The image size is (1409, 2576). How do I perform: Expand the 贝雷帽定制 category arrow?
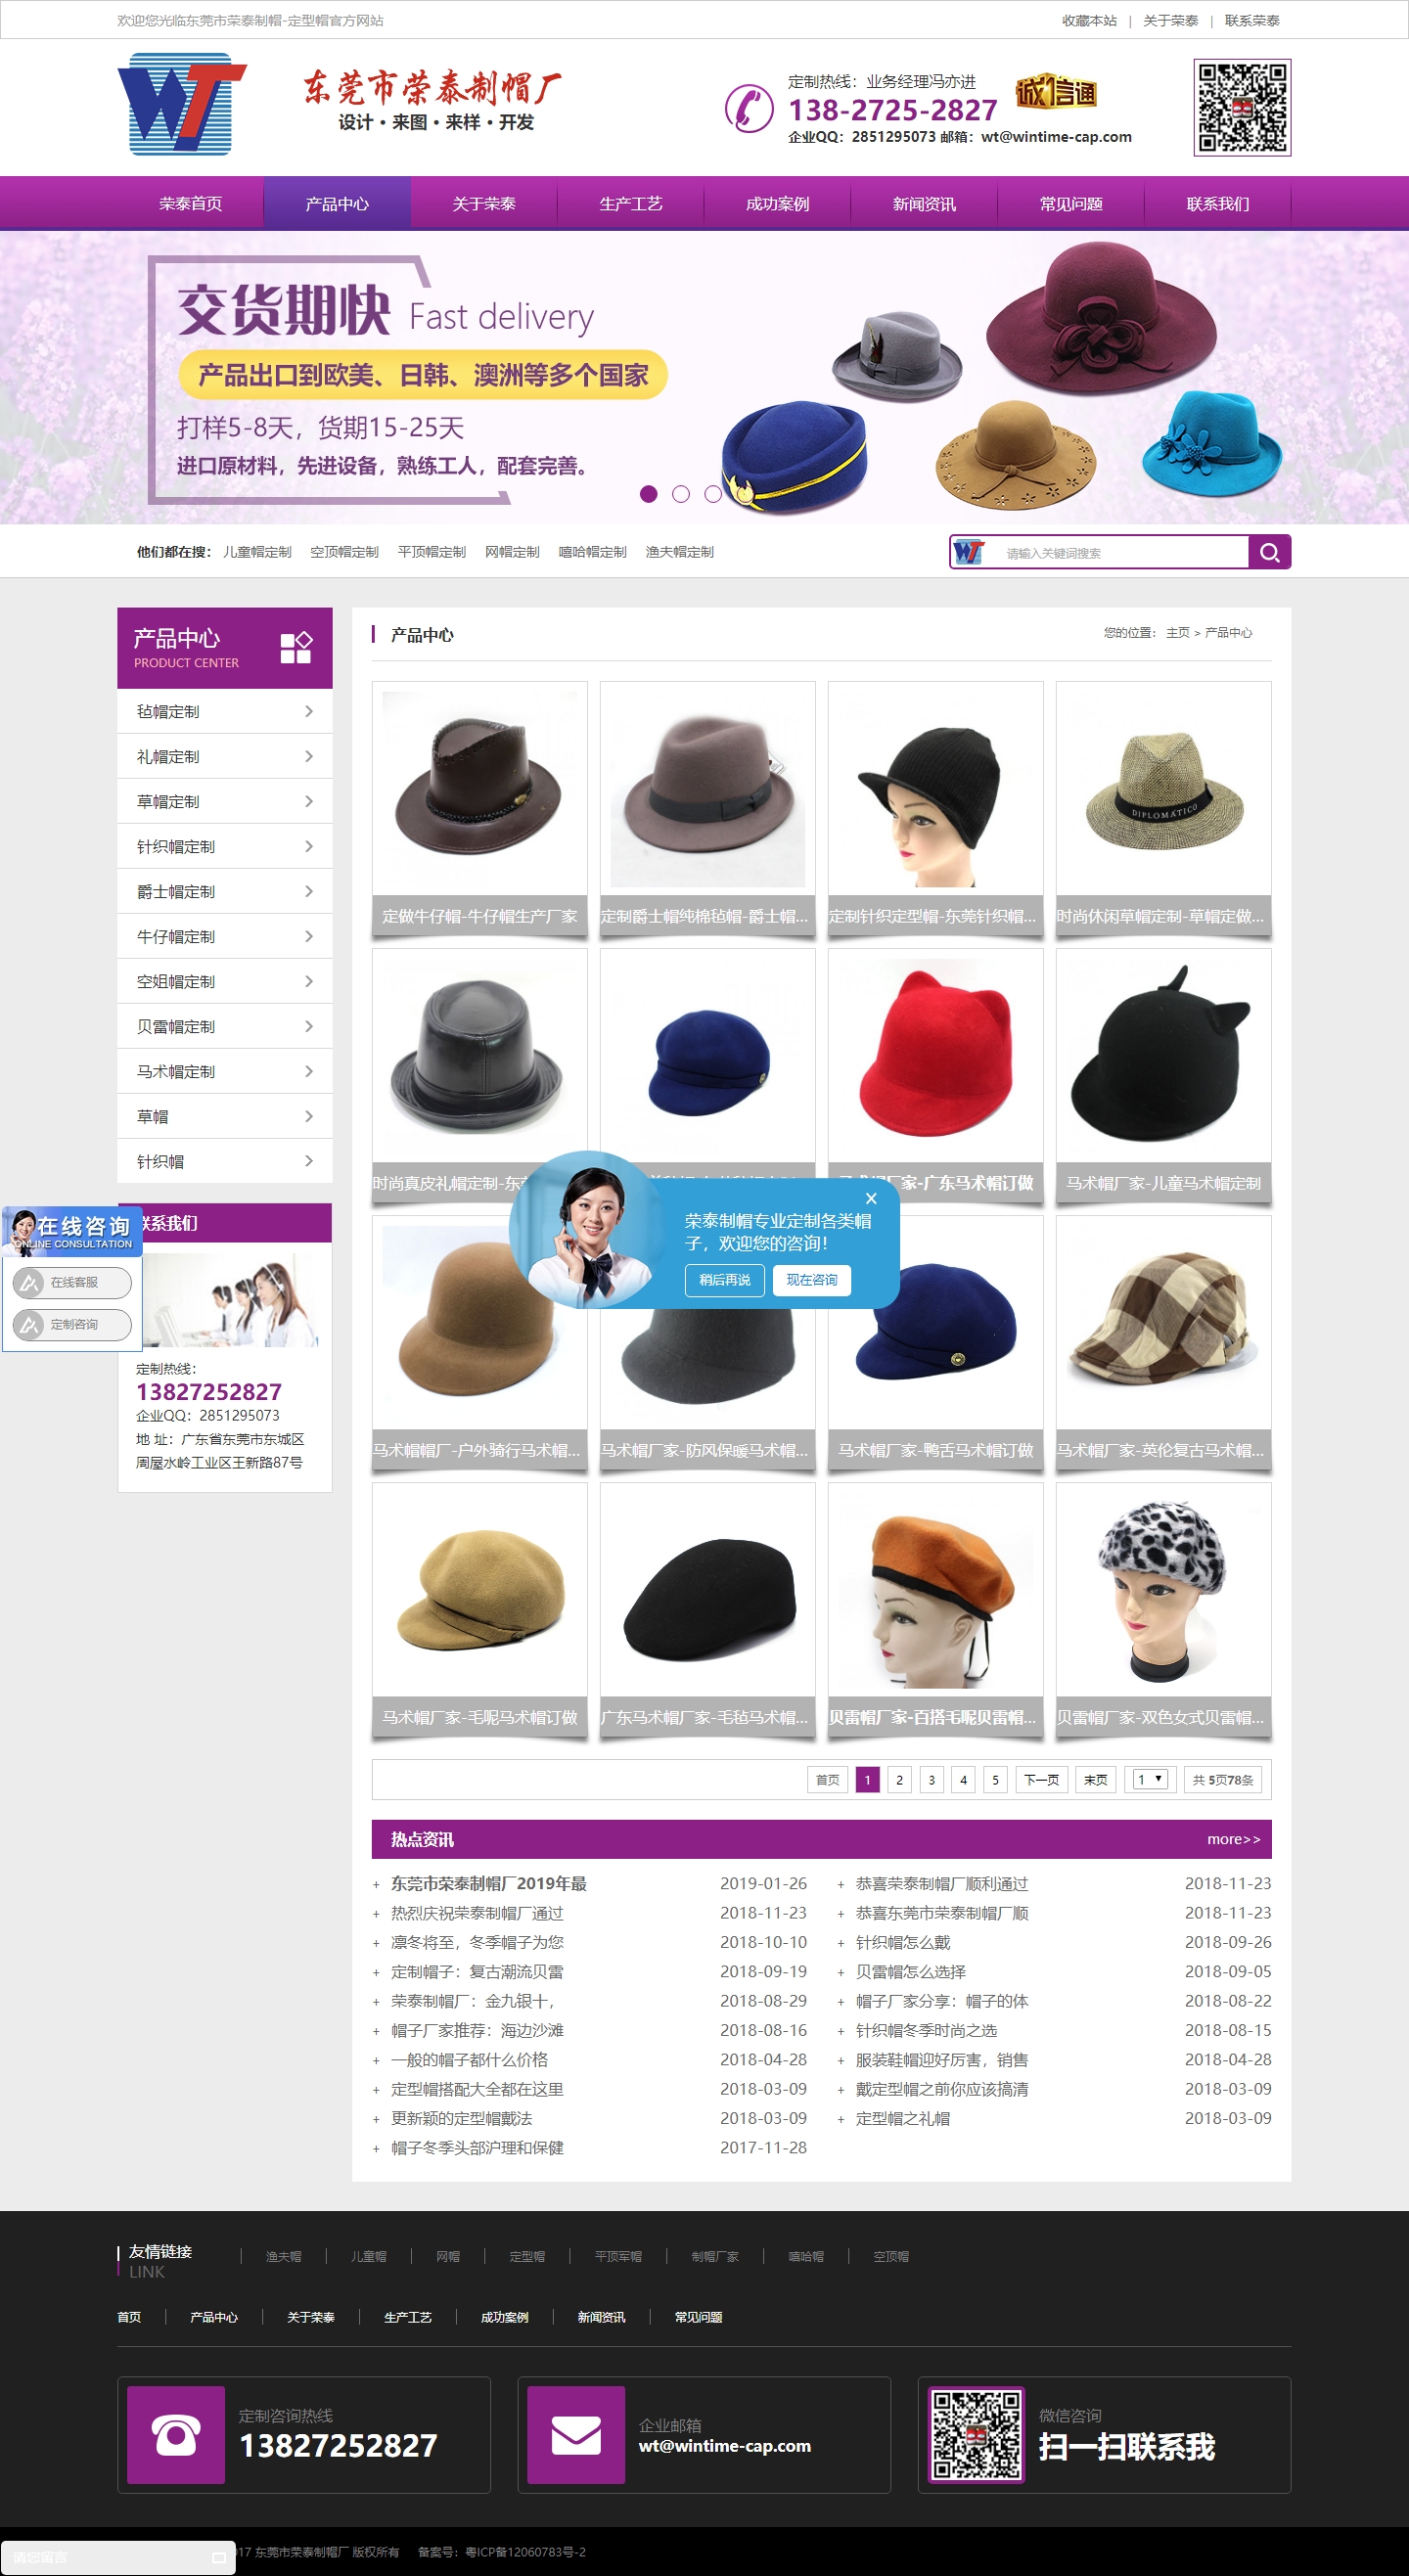point(308,1026)
